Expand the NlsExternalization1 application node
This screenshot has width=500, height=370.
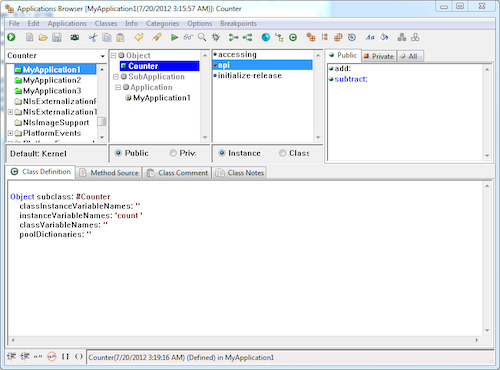[x=10, y=112]
